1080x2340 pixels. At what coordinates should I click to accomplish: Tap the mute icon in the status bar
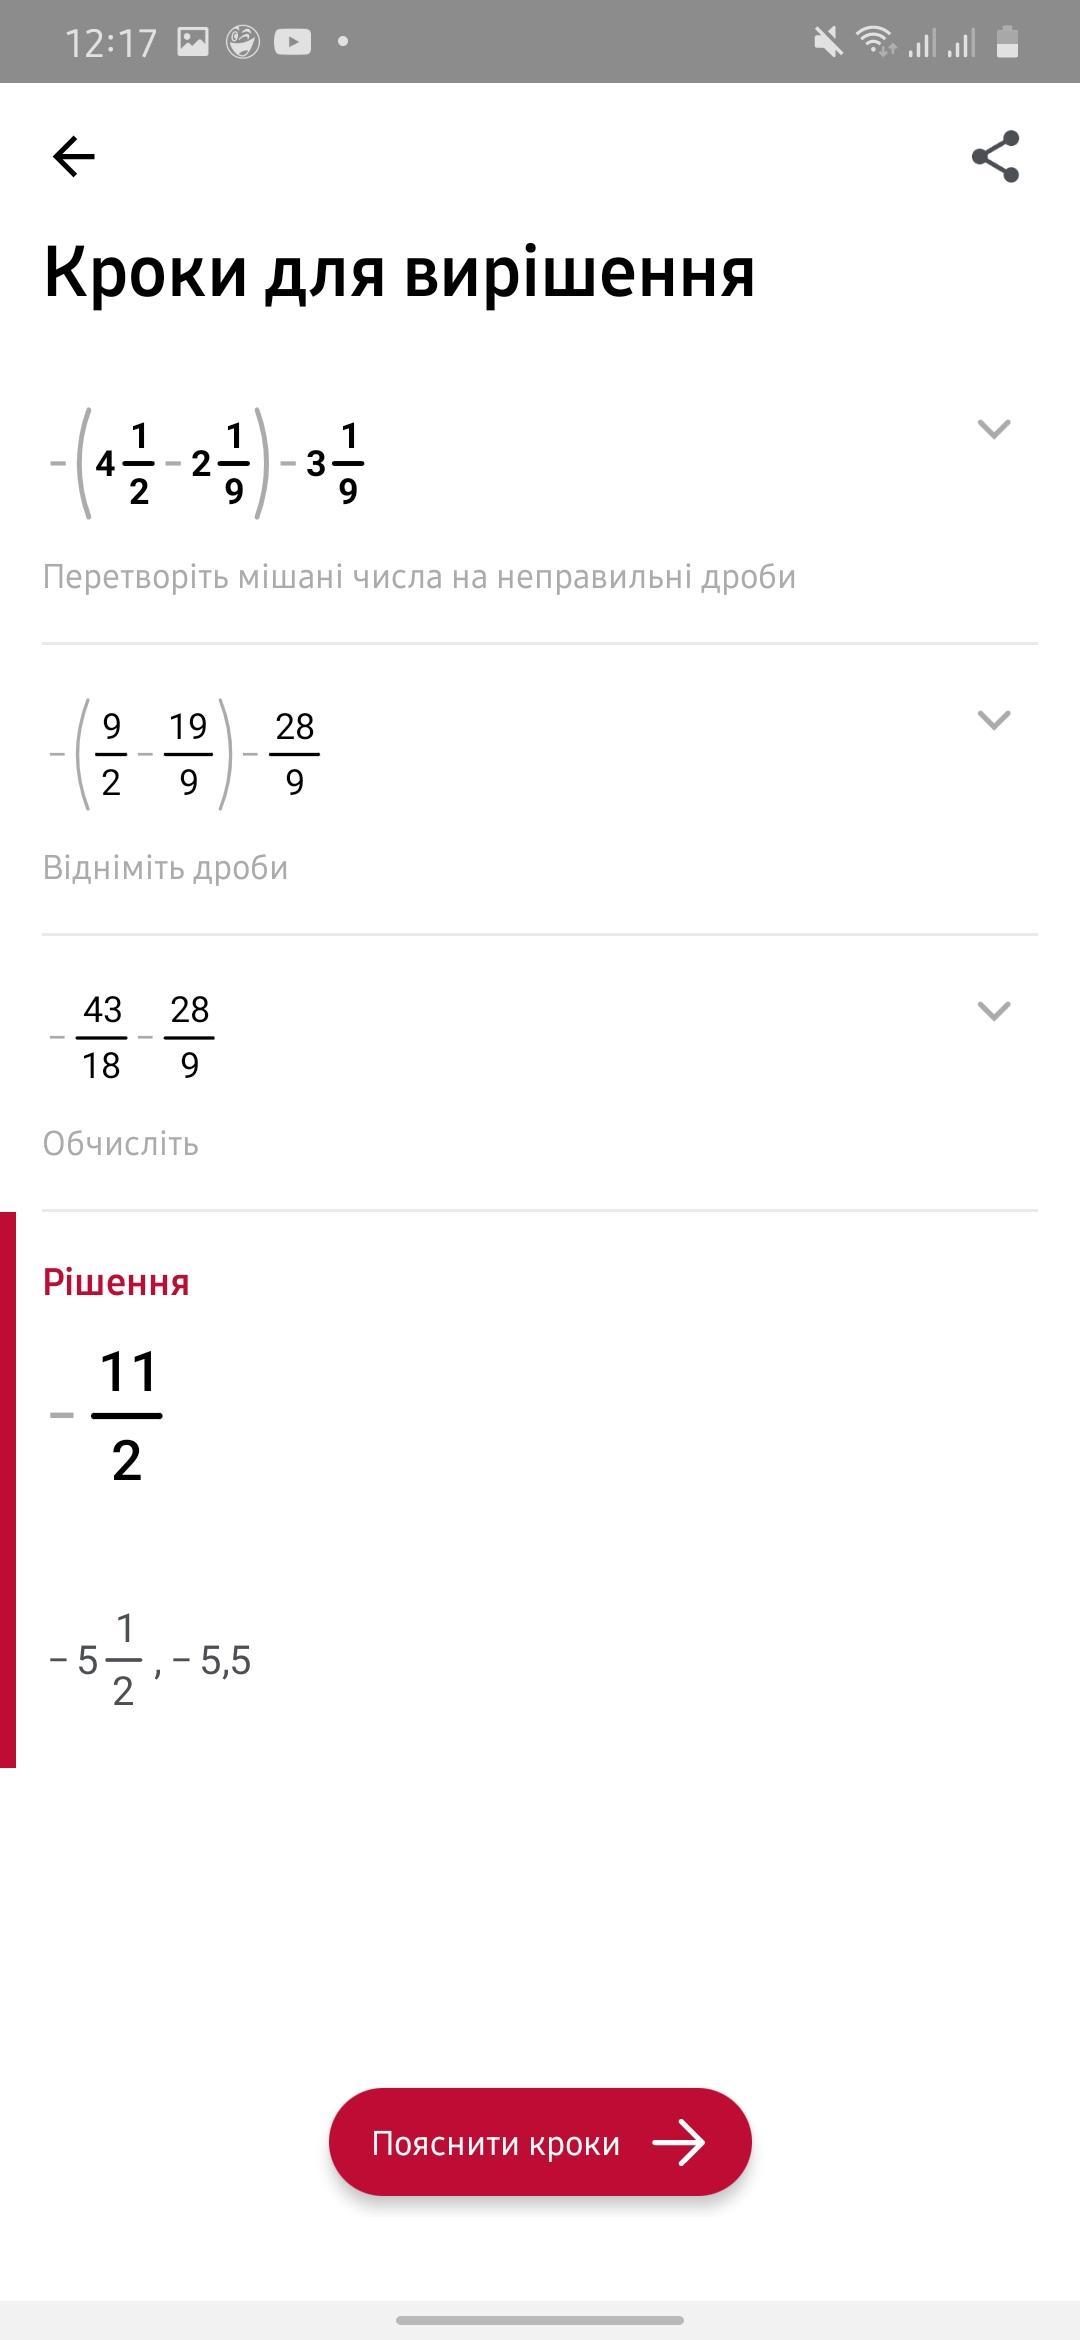(828, 42)
